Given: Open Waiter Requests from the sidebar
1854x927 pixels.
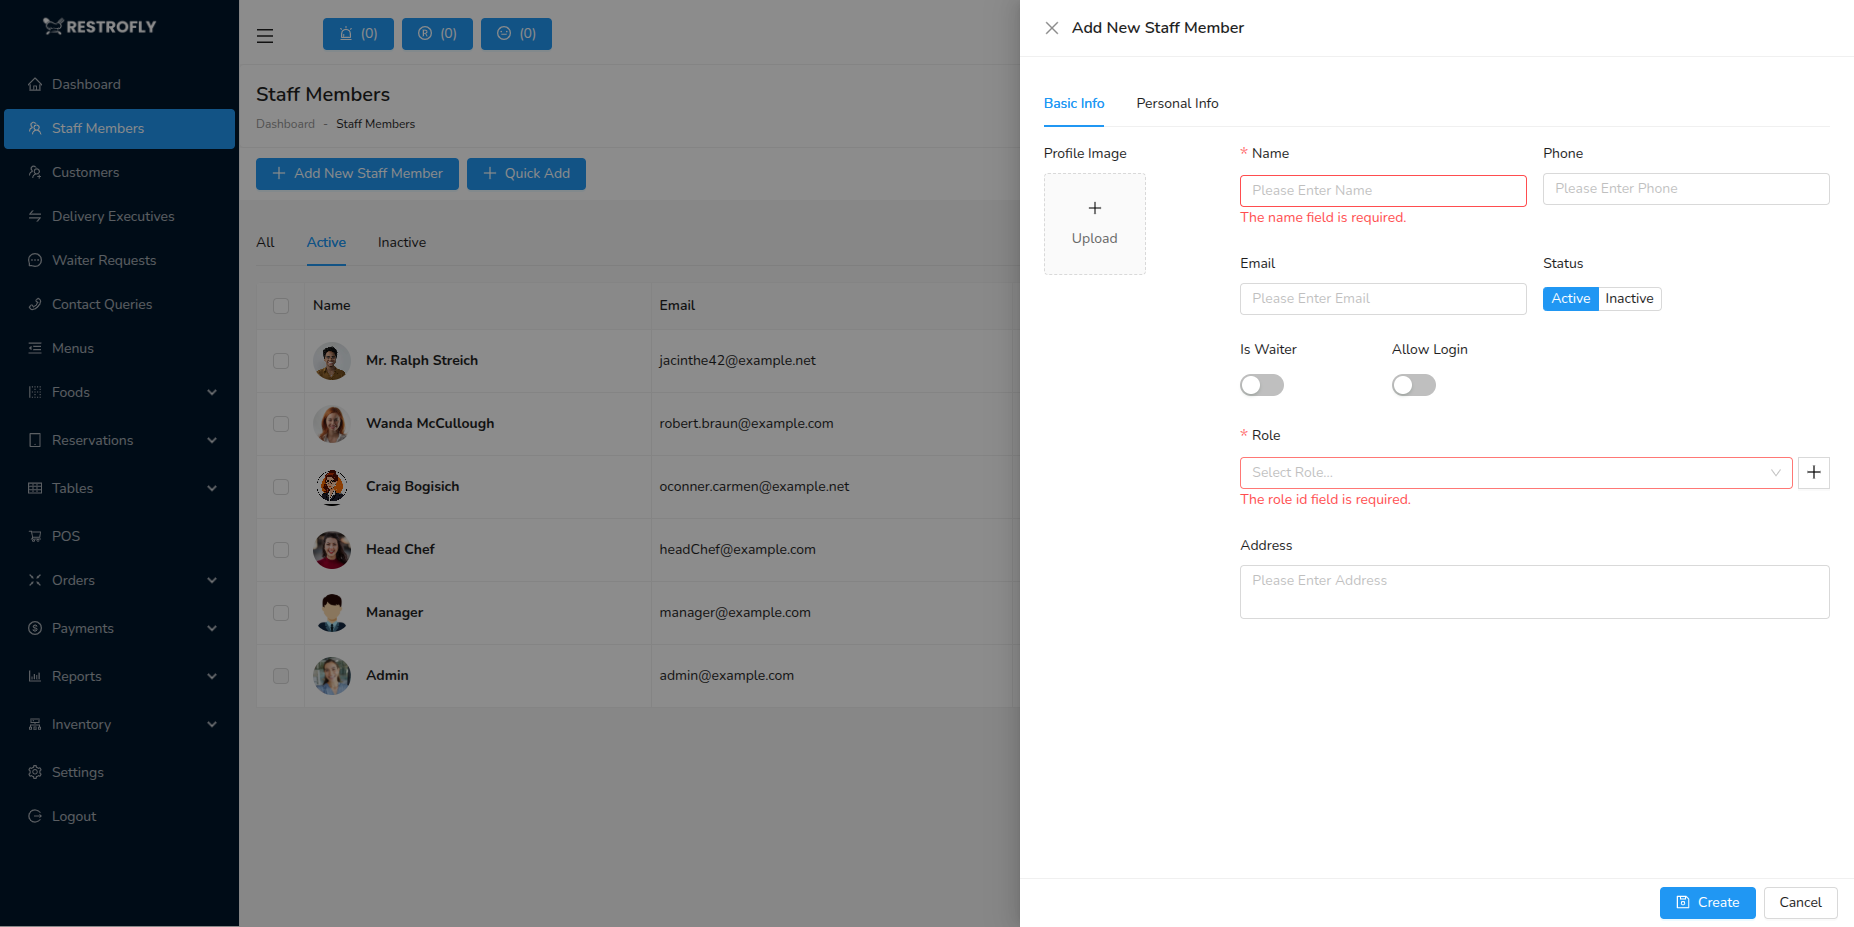Looking at the screenshot, I should pos(103,260).
